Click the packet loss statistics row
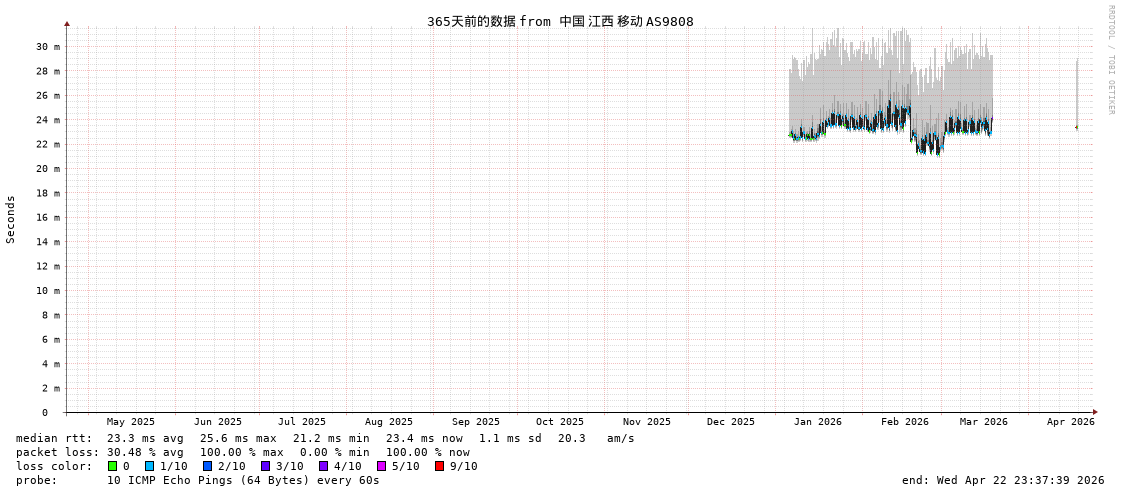The width and height of the screenshot is (1121, 494). point(243,452)
